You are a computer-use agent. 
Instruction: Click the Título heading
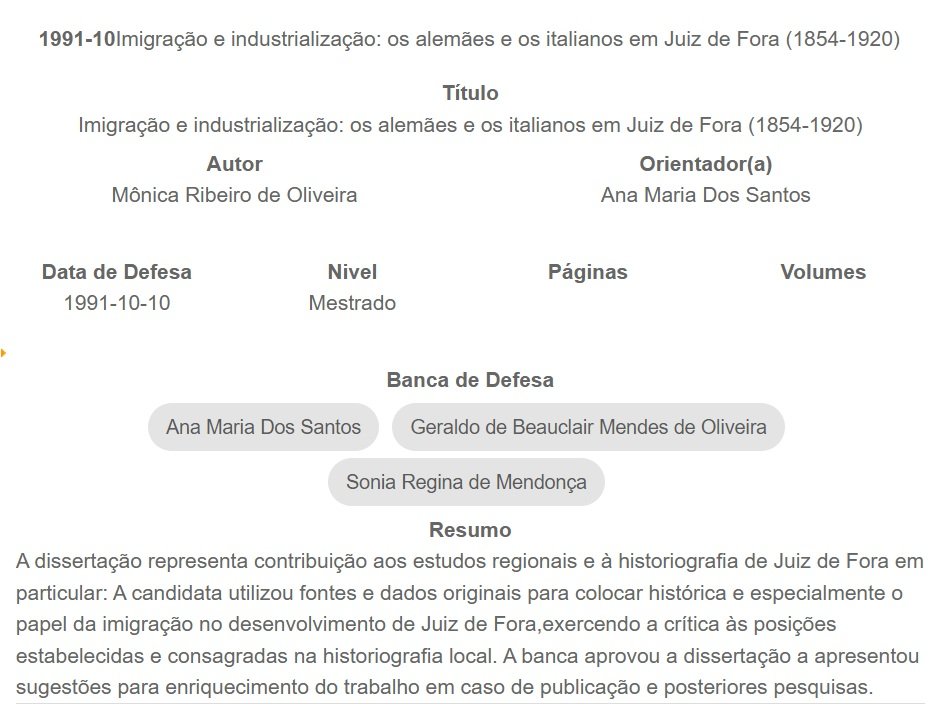[x=470, y=93]
